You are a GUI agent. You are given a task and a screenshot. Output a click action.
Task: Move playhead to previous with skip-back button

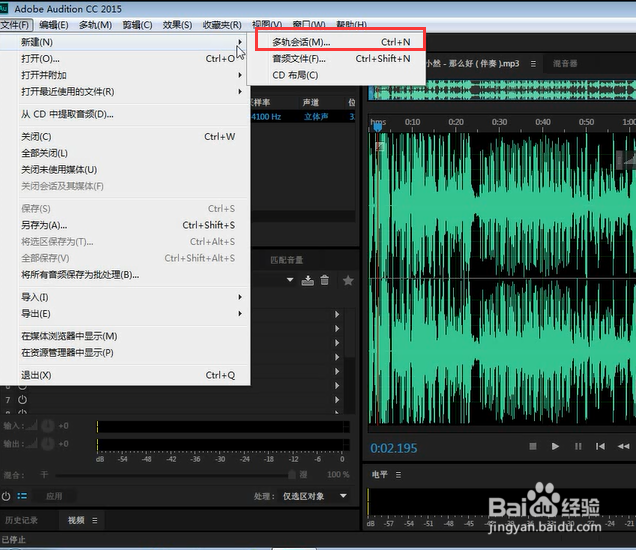tap(600, 447)
